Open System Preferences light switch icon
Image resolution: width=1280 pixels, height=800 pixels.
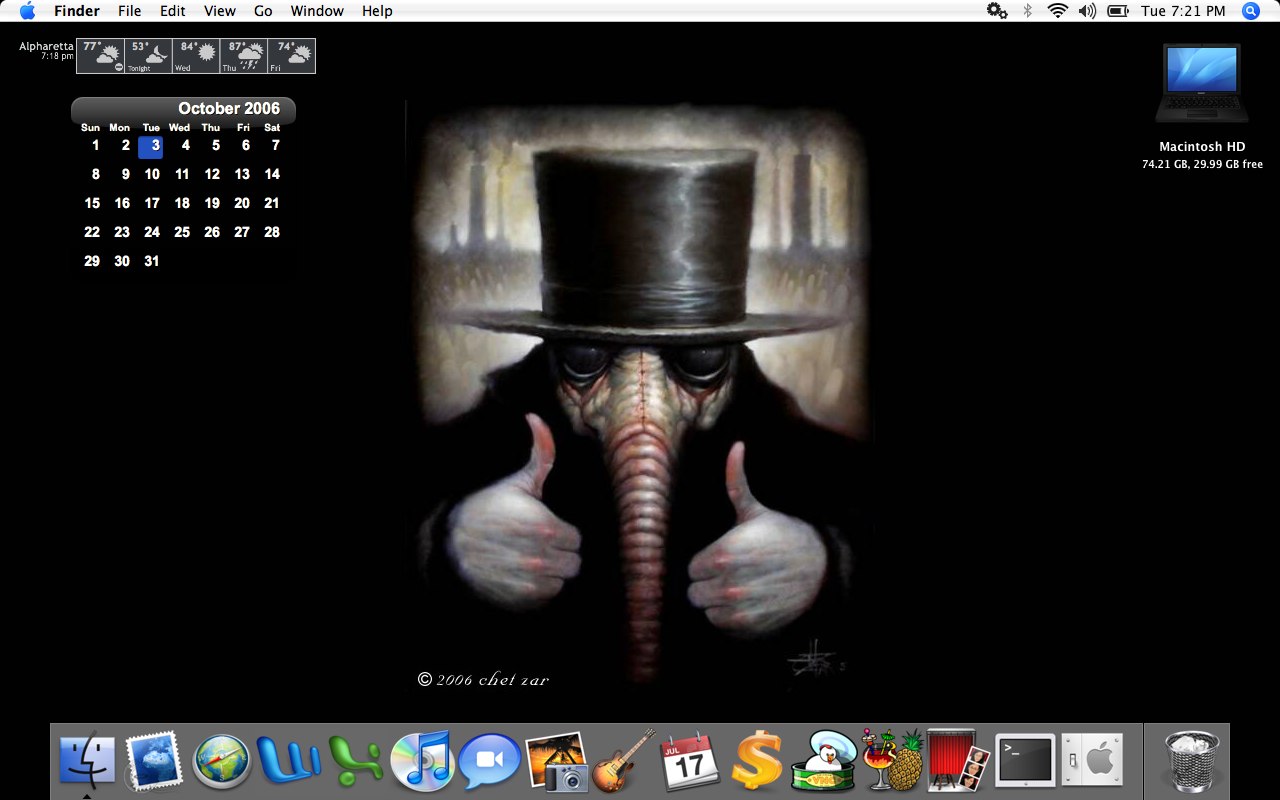(x=1092, y=762)
